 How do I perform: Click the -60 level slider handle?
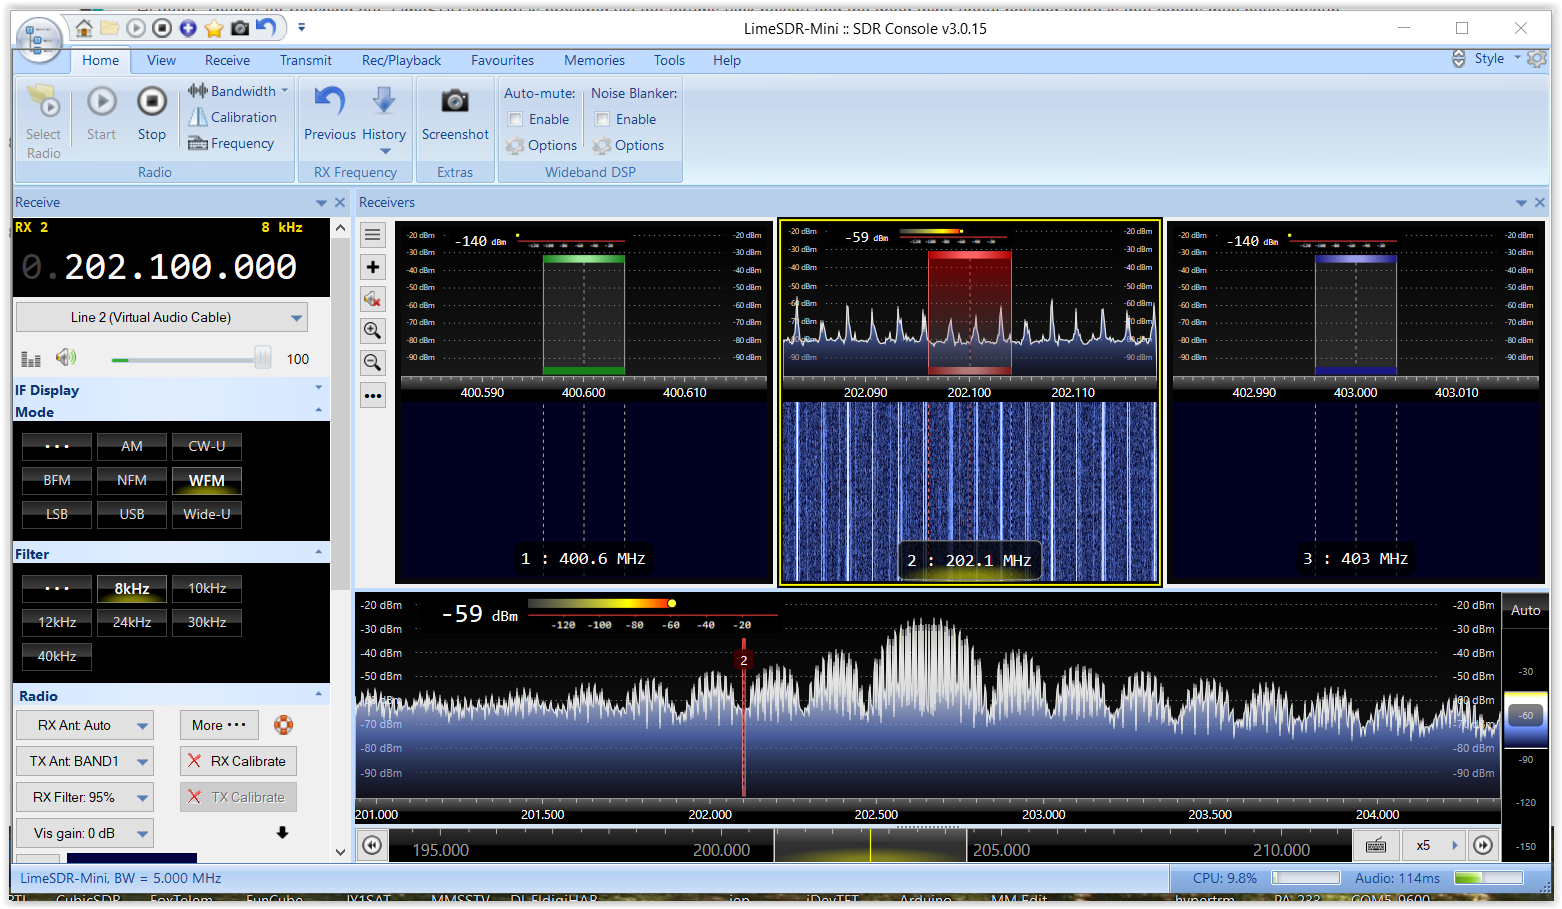1526,715
